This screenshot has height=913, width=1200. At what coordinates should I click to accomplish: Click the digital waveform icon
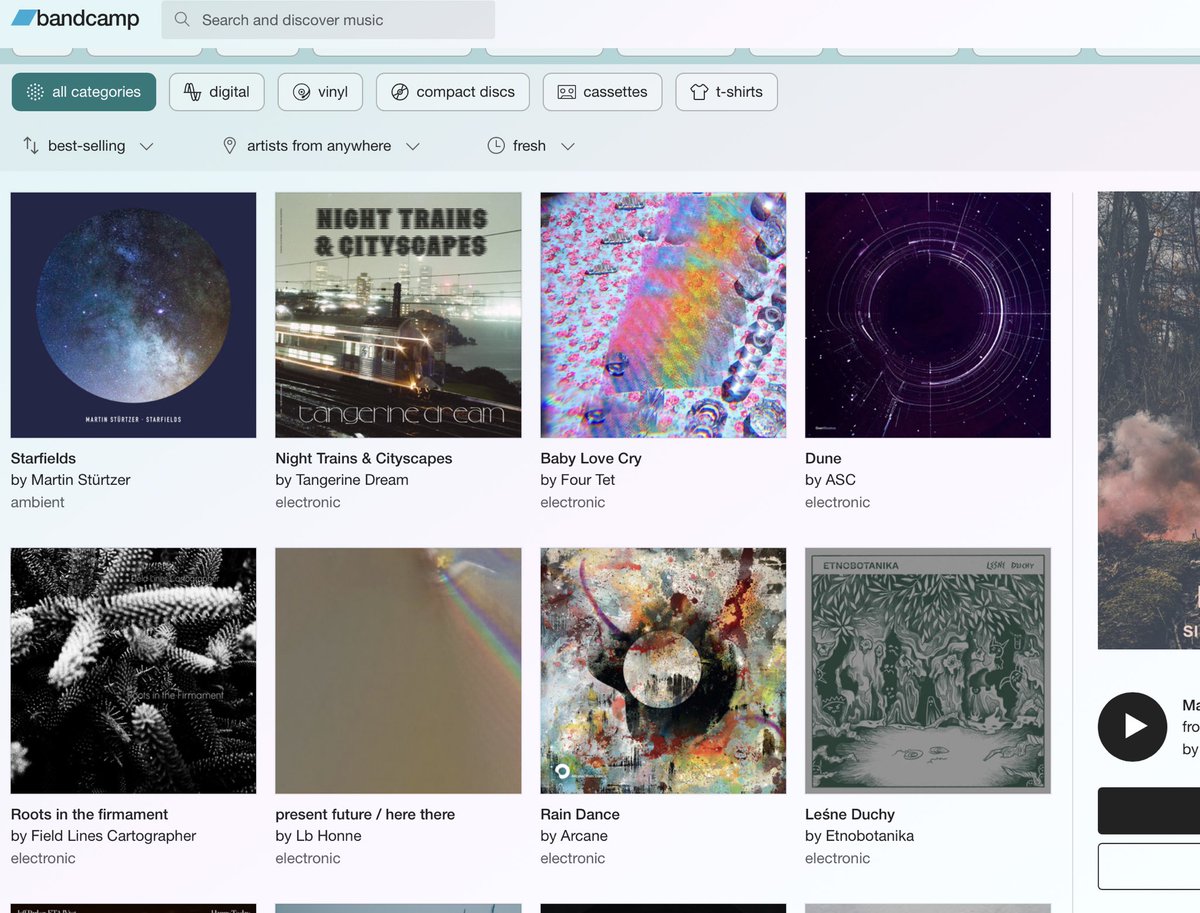(192, 92)
